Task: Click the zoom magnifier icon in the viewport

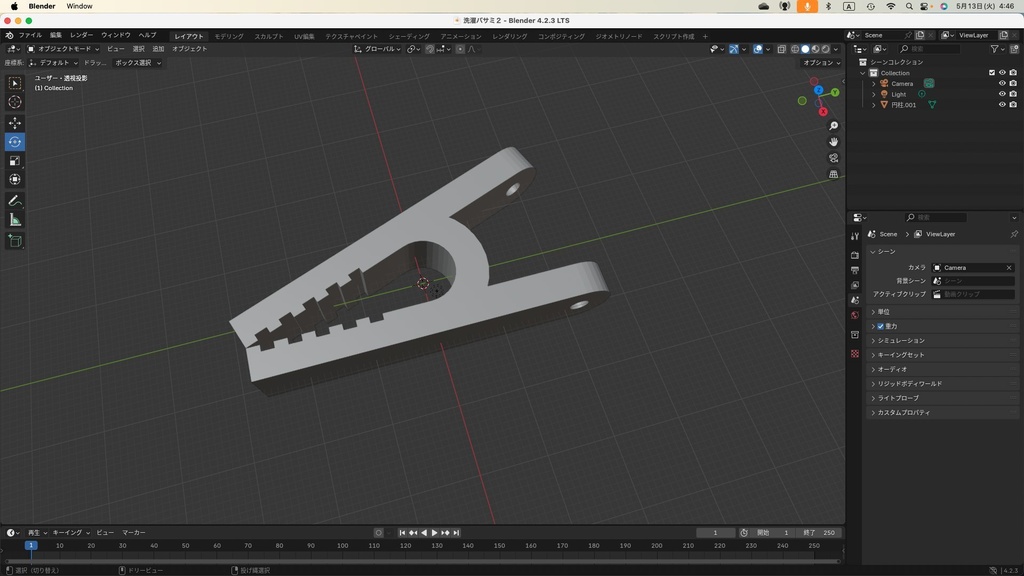Action: tap(834, 126)
